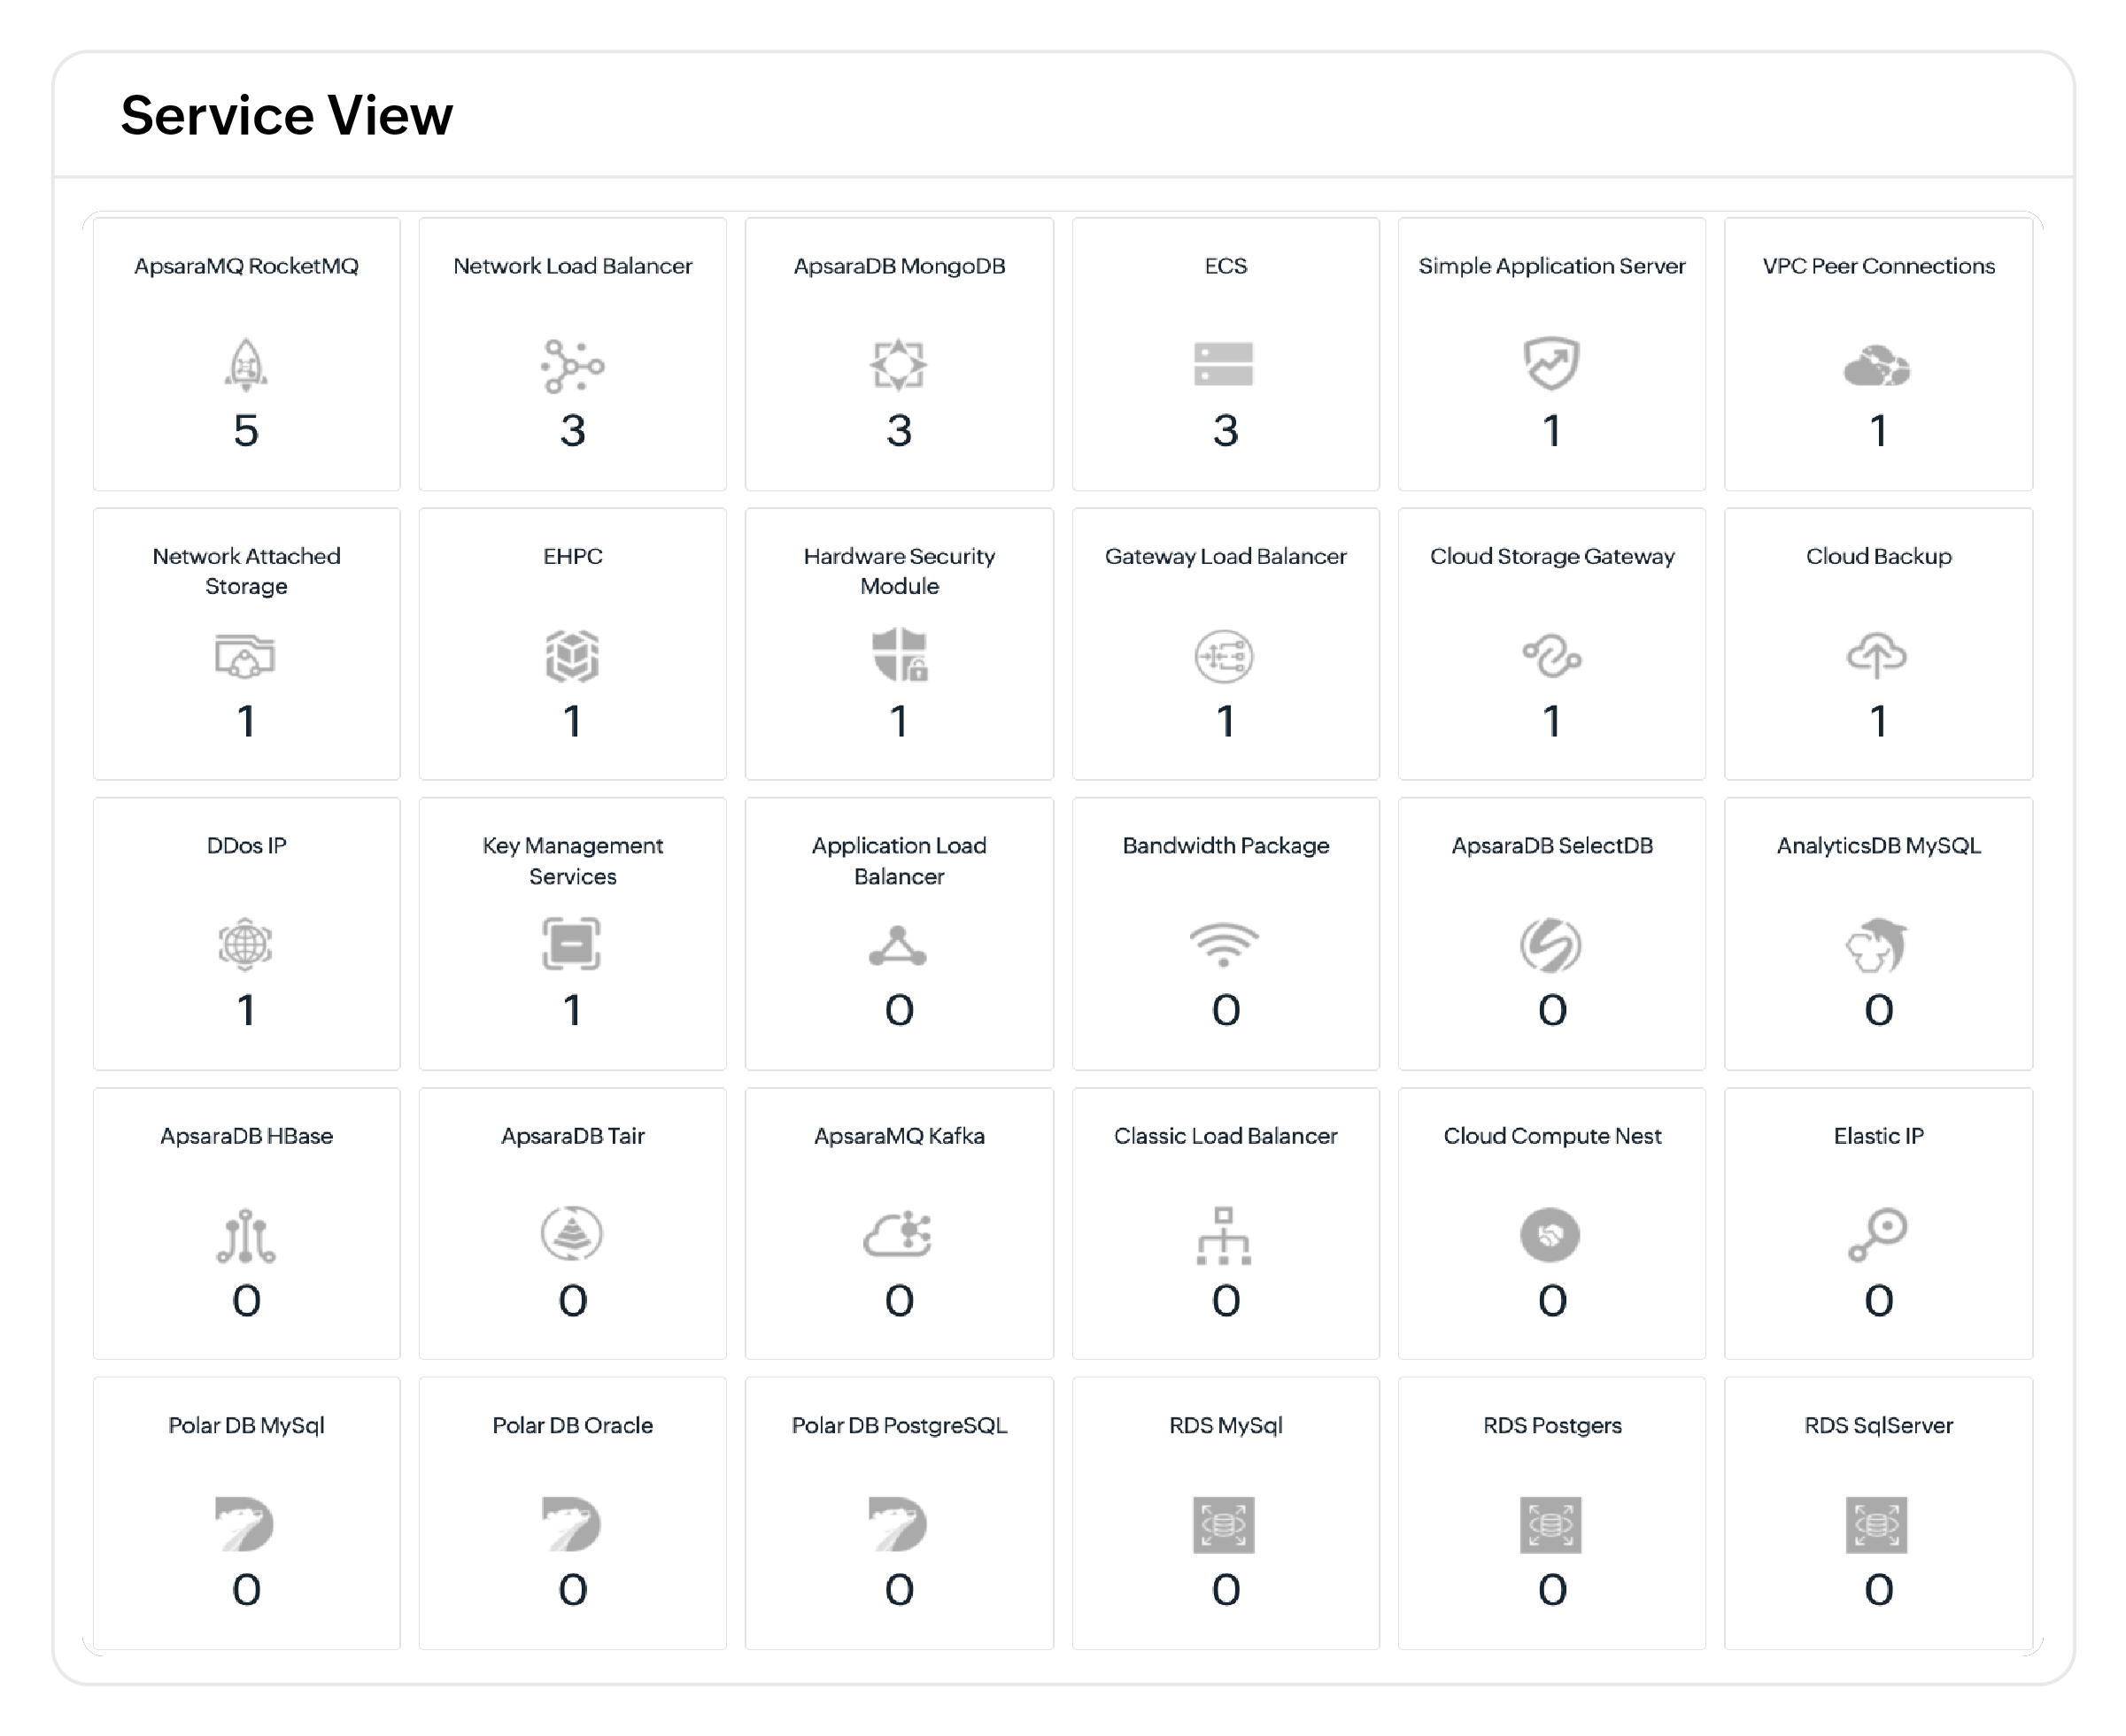Click the Polar DB Oracle count 0
This screenshot has width=2126, height=1736.
pyautogui.click(x=572, y=1590)
